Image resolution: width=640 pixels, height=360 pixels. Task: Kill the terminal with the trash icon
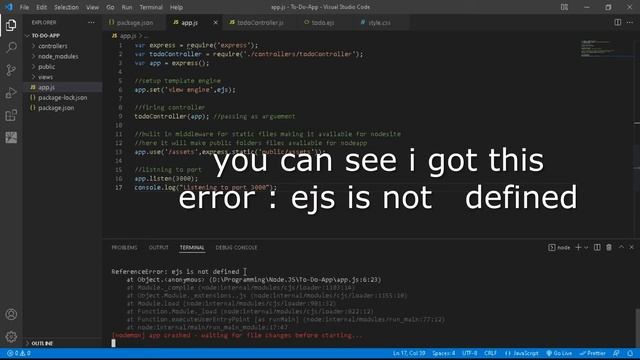(609, 247)
